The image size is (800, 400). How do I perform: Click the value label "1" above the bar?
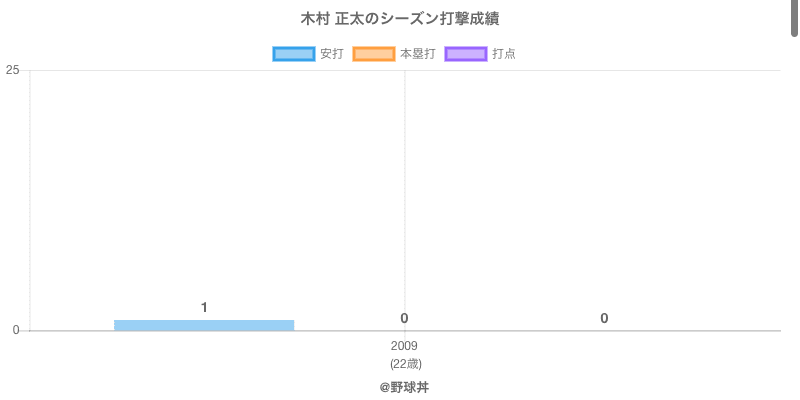[x=204, y=307]
